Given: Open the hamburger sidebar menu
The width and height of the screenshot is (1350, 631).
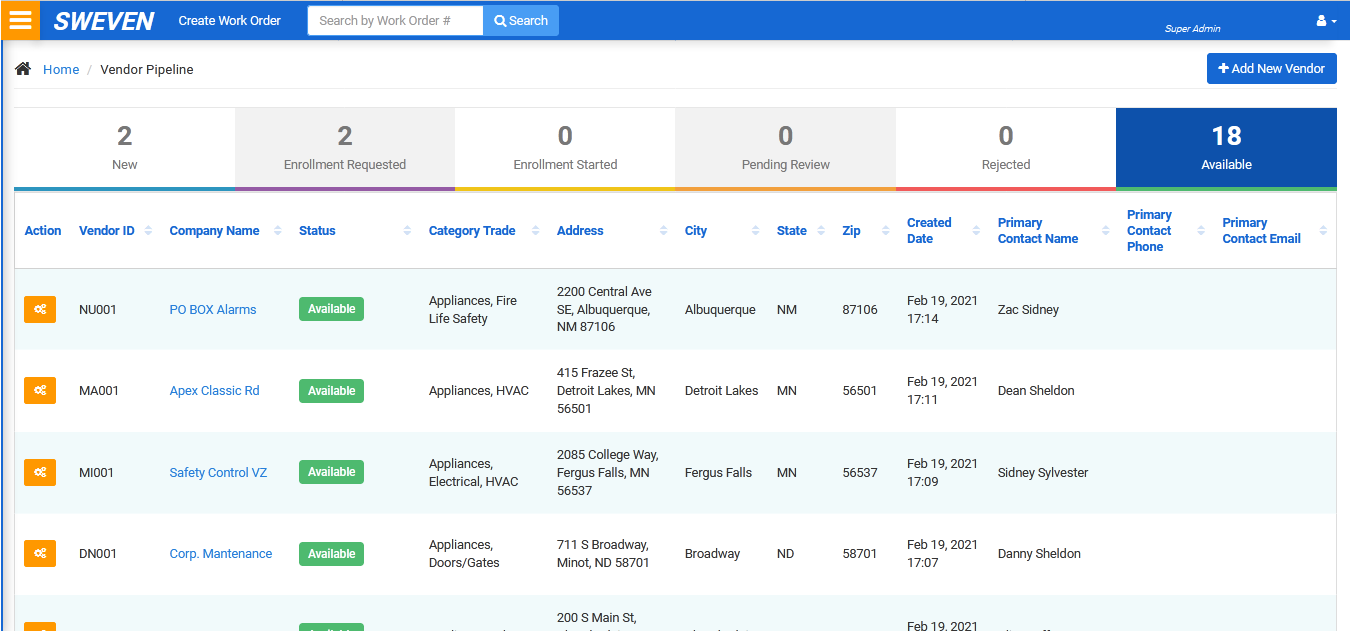Looking at the screenshot, I should (x=20, y=20).
